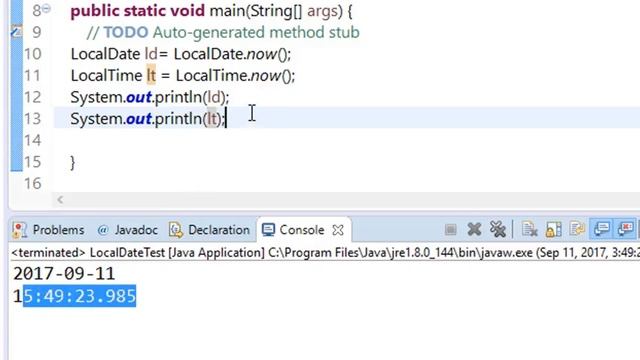640x360 pixels.
Task: Click the highlighted 5:49:23.985 time output
Action: tap(80, 296)
